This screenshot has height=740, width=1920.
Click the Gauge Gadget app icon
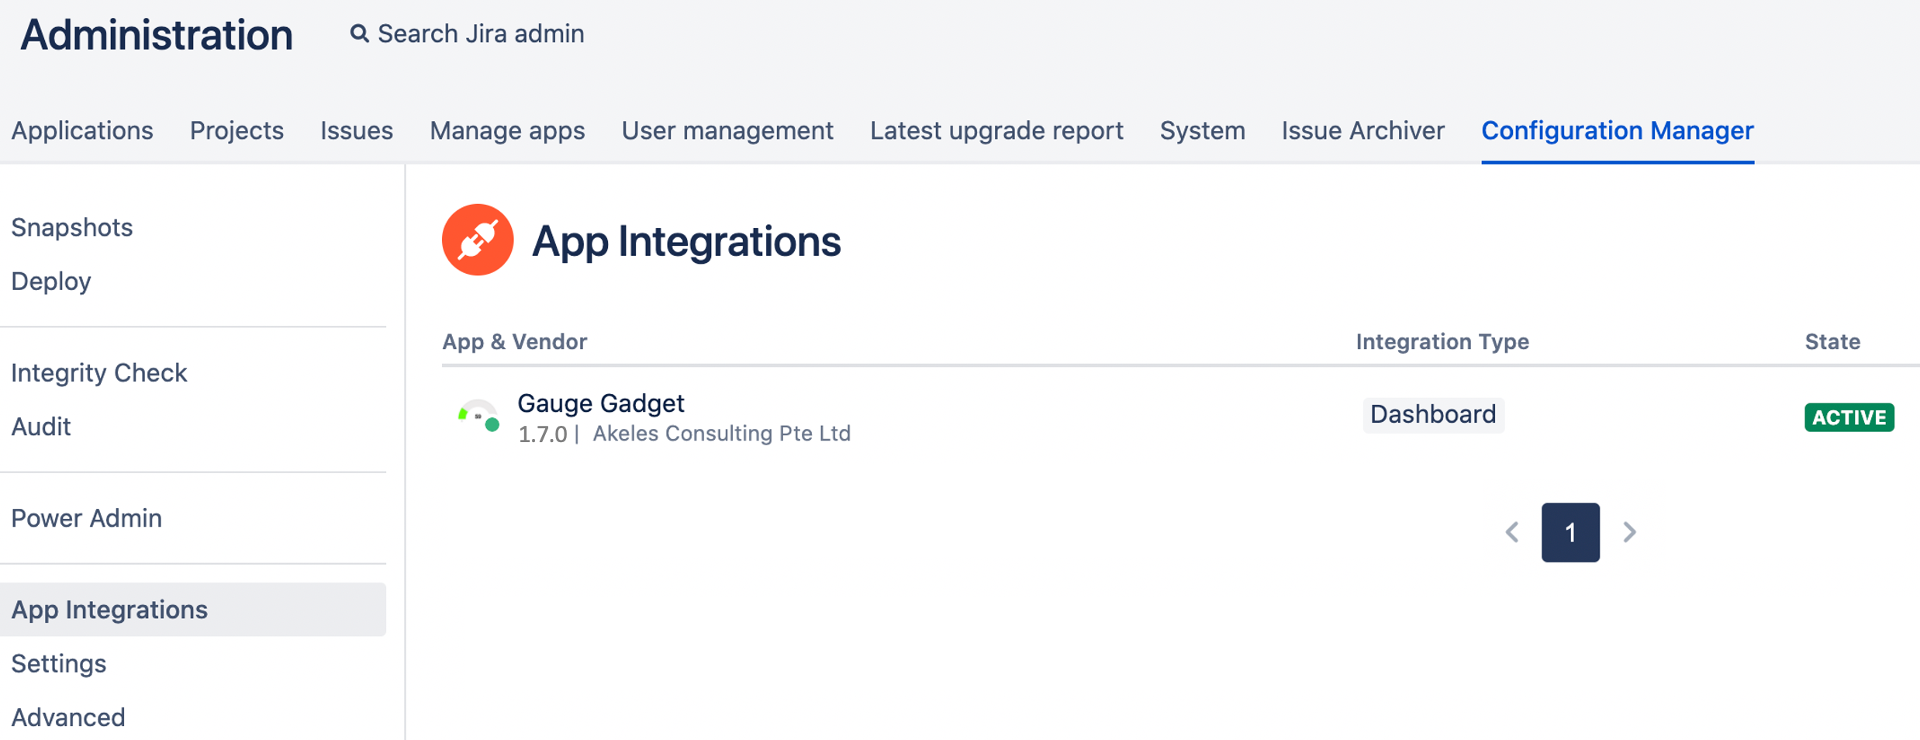click(478, 416)
